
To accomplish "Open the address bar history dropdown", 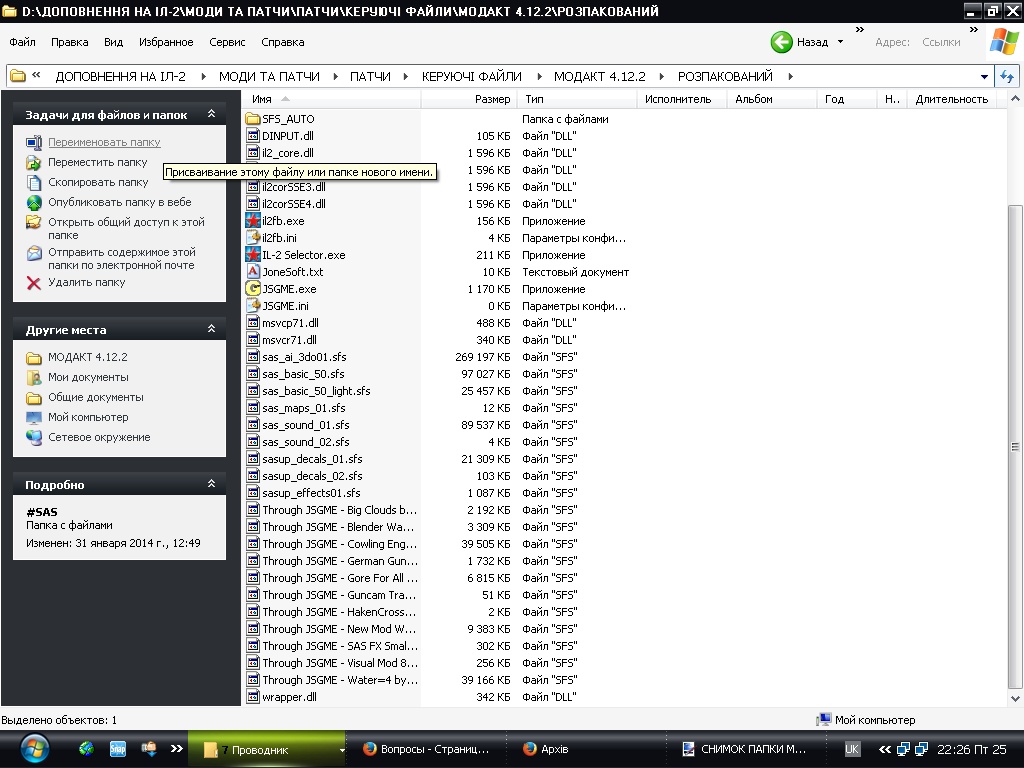I will pyautogui.click(x=984, y=76).
